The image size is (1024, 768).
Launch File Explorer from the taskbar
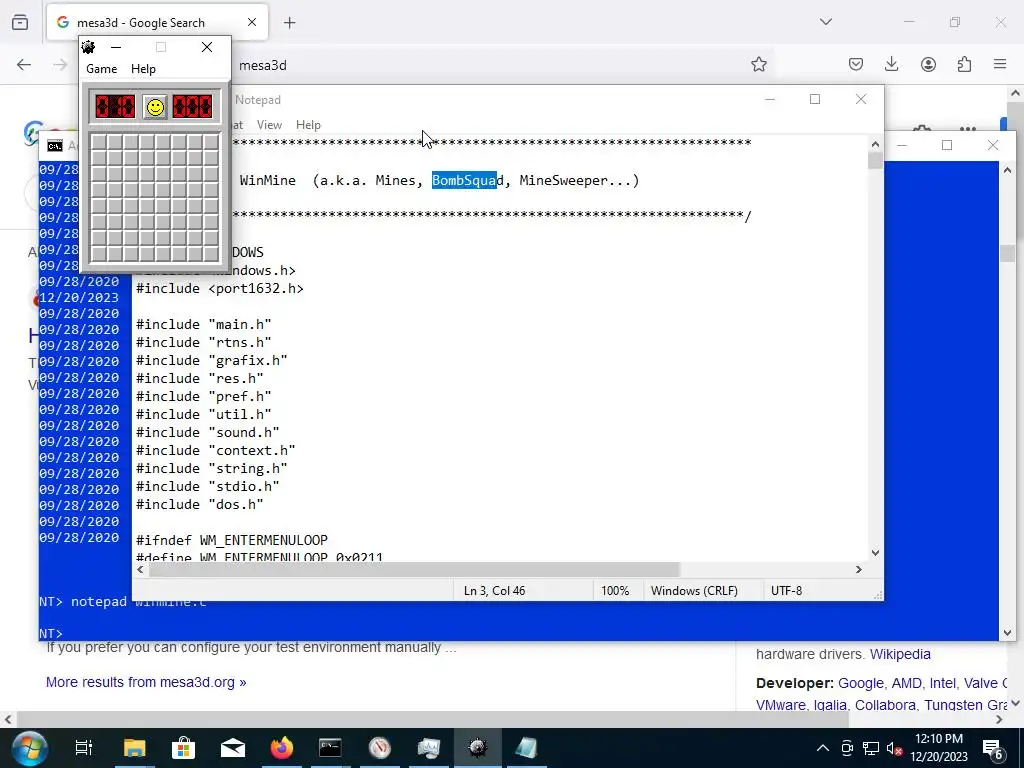[x=135, y=748]
